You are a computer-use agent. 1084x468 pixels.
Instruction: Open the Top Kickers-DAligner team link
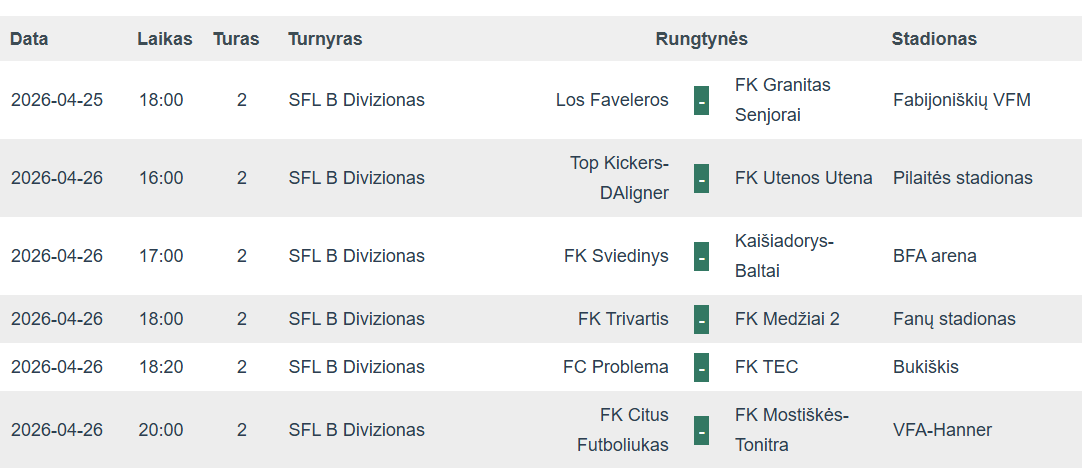(619, 178)
